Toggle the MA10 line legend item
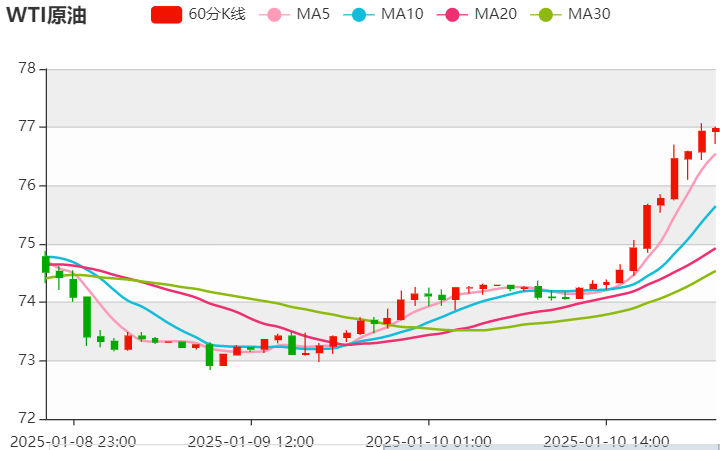The image size is (720, 450). tap(383, 14)
